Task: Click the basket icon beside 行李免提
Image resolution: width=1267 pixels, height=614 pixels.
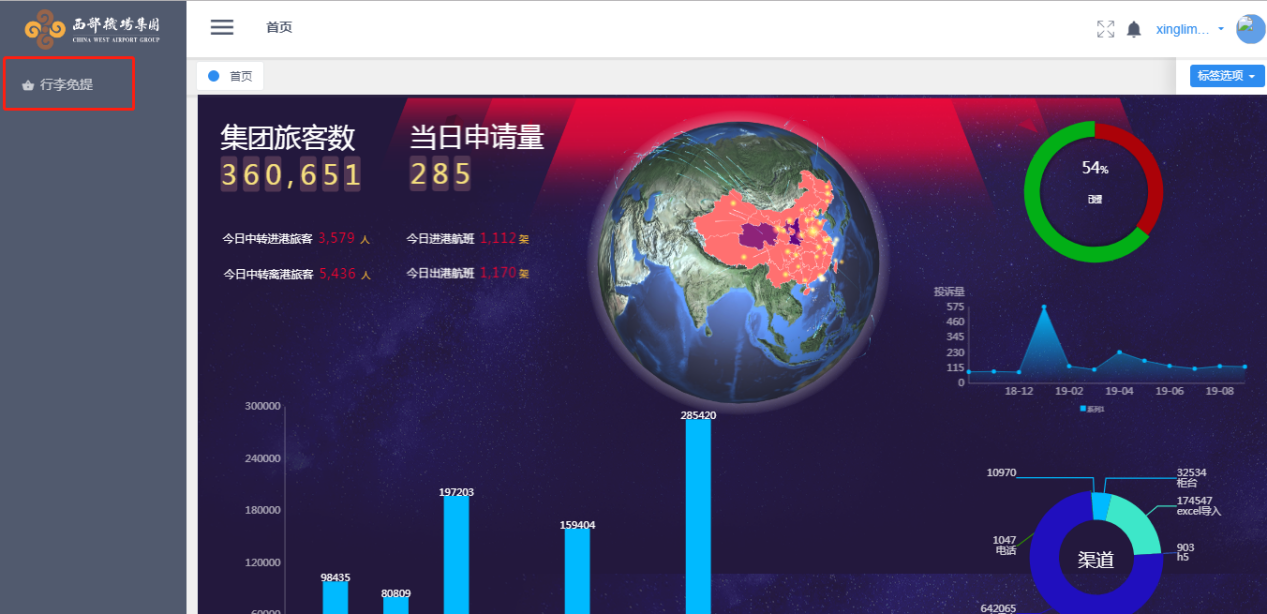Action: click(28, 86)
